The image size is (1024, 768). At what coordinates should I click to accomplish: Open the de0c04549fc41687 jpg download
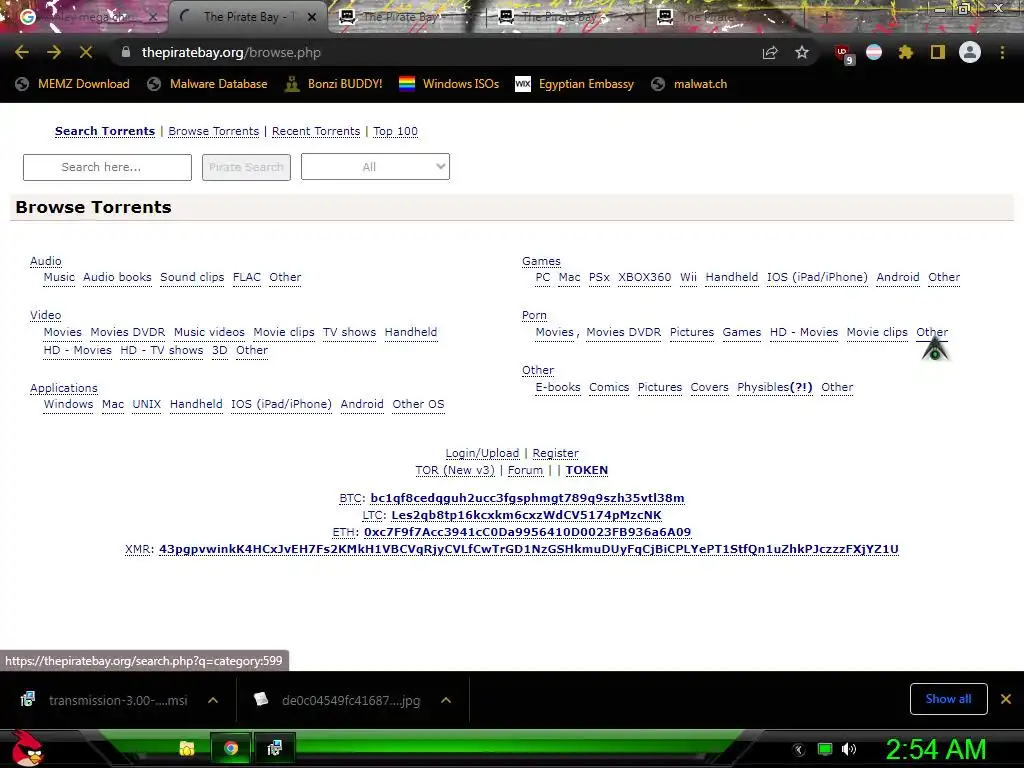(338, 700)
